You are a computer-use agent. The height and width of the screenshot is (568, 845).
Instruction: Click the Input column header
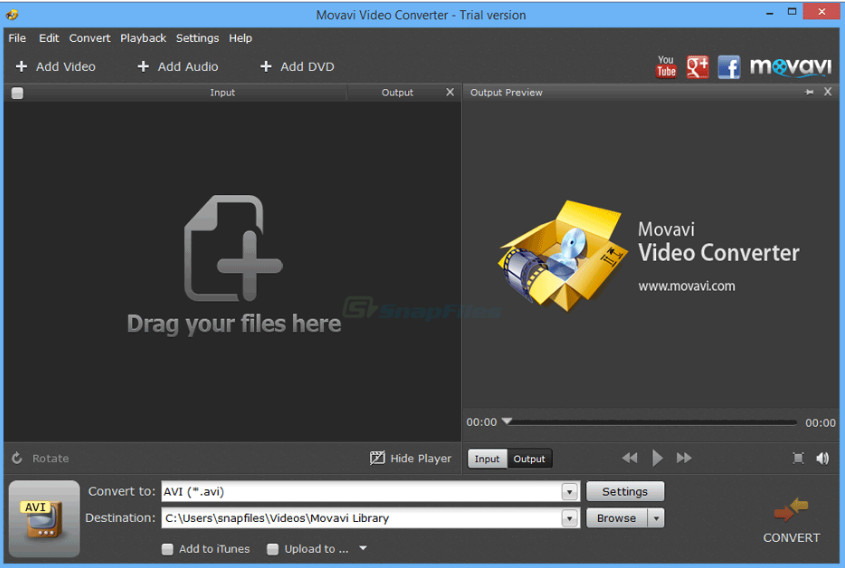[222, 92]
